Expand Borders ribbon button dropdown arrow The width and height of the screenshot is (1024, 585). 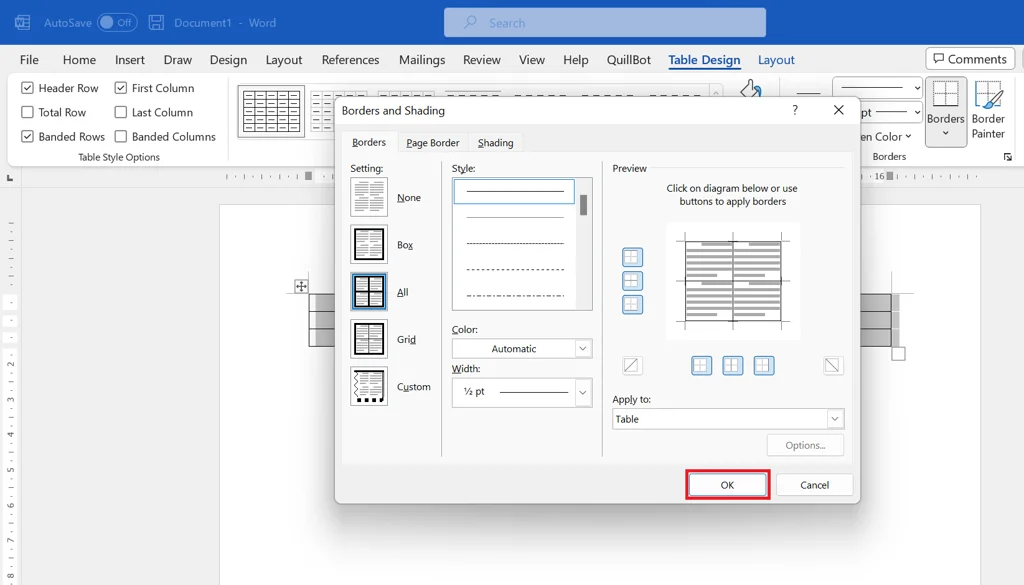946,134
